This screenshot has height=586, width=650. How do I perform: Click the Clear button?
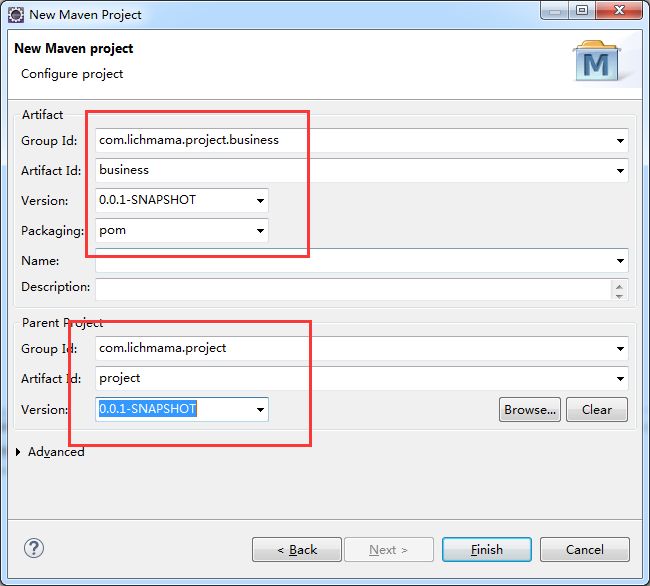(597, 410)
